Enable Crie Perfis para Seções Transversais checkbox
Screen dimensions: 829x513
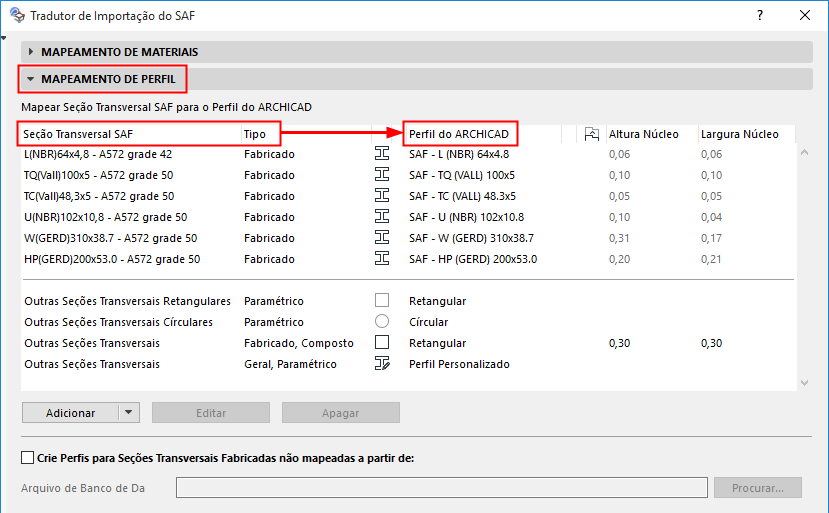tap(28, 458)
